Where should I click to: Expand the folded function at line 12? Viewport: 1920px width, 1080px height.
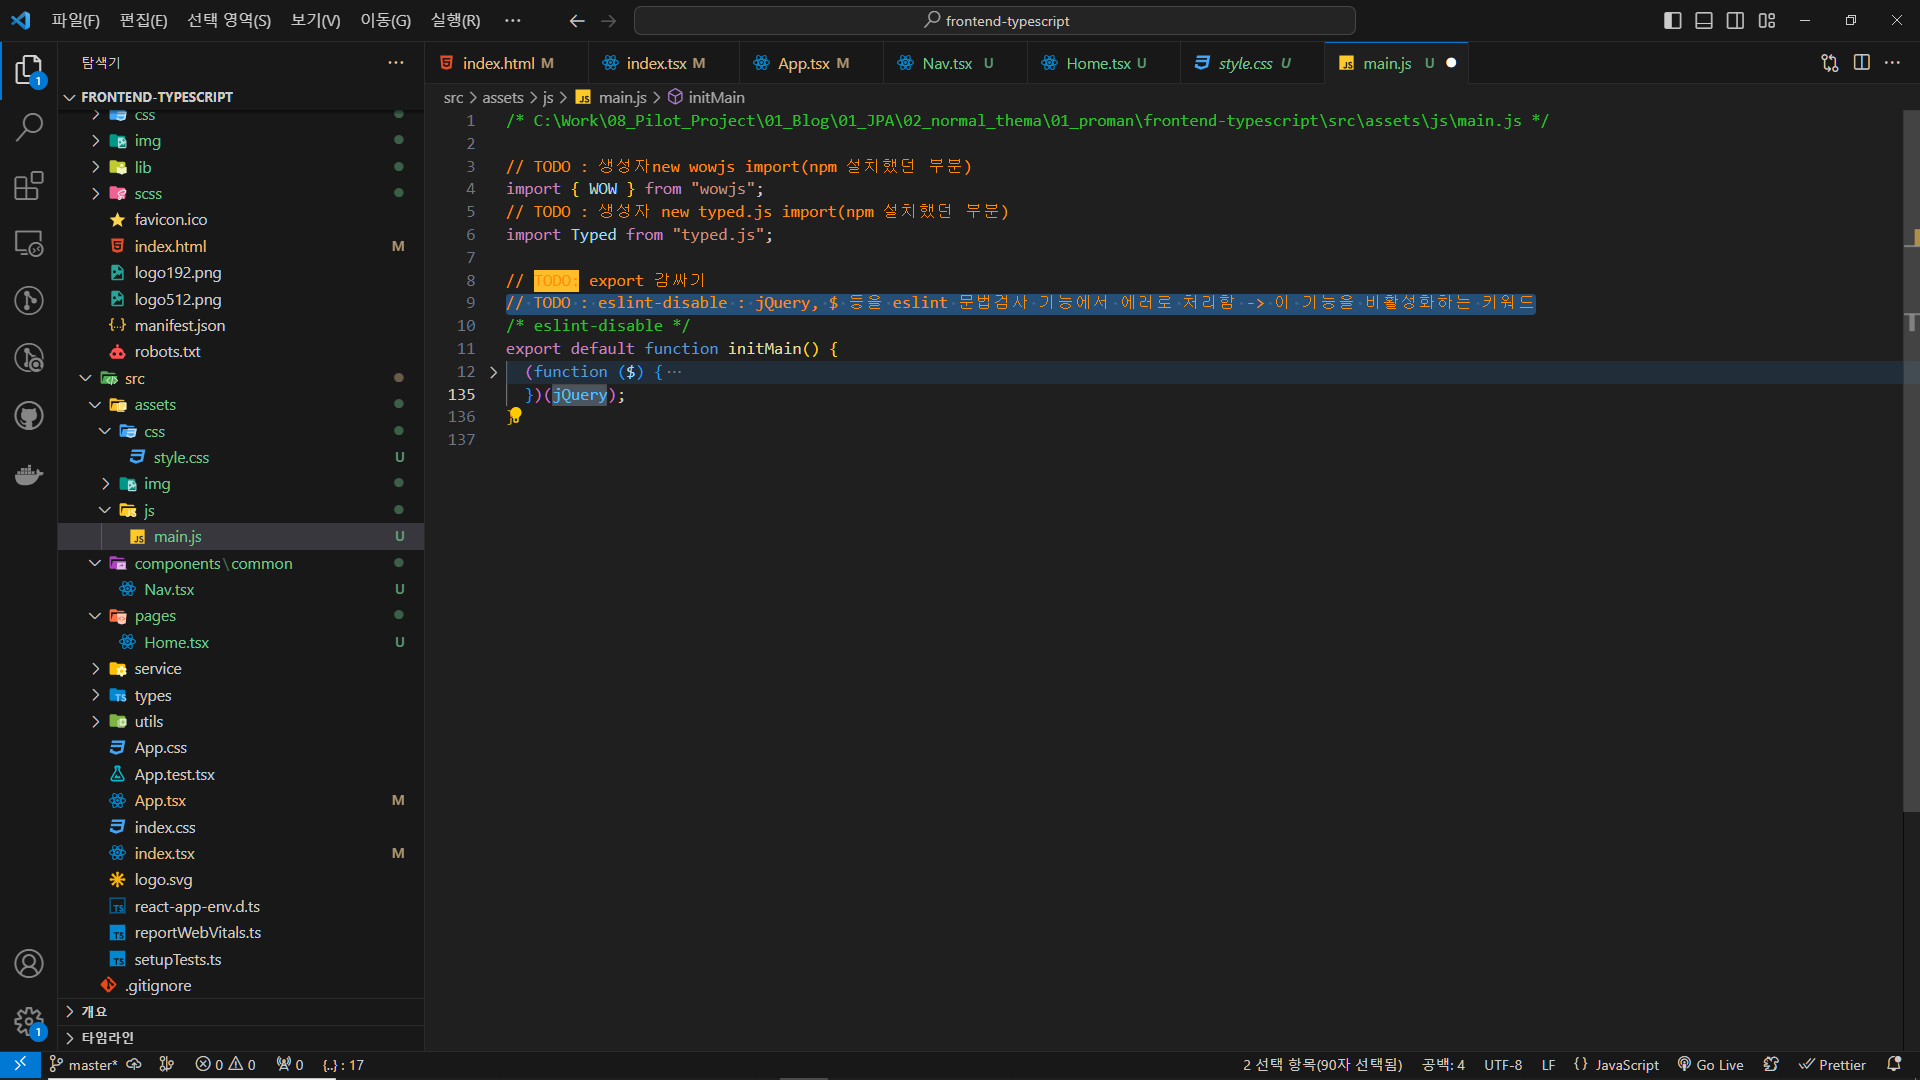(493, 372)
